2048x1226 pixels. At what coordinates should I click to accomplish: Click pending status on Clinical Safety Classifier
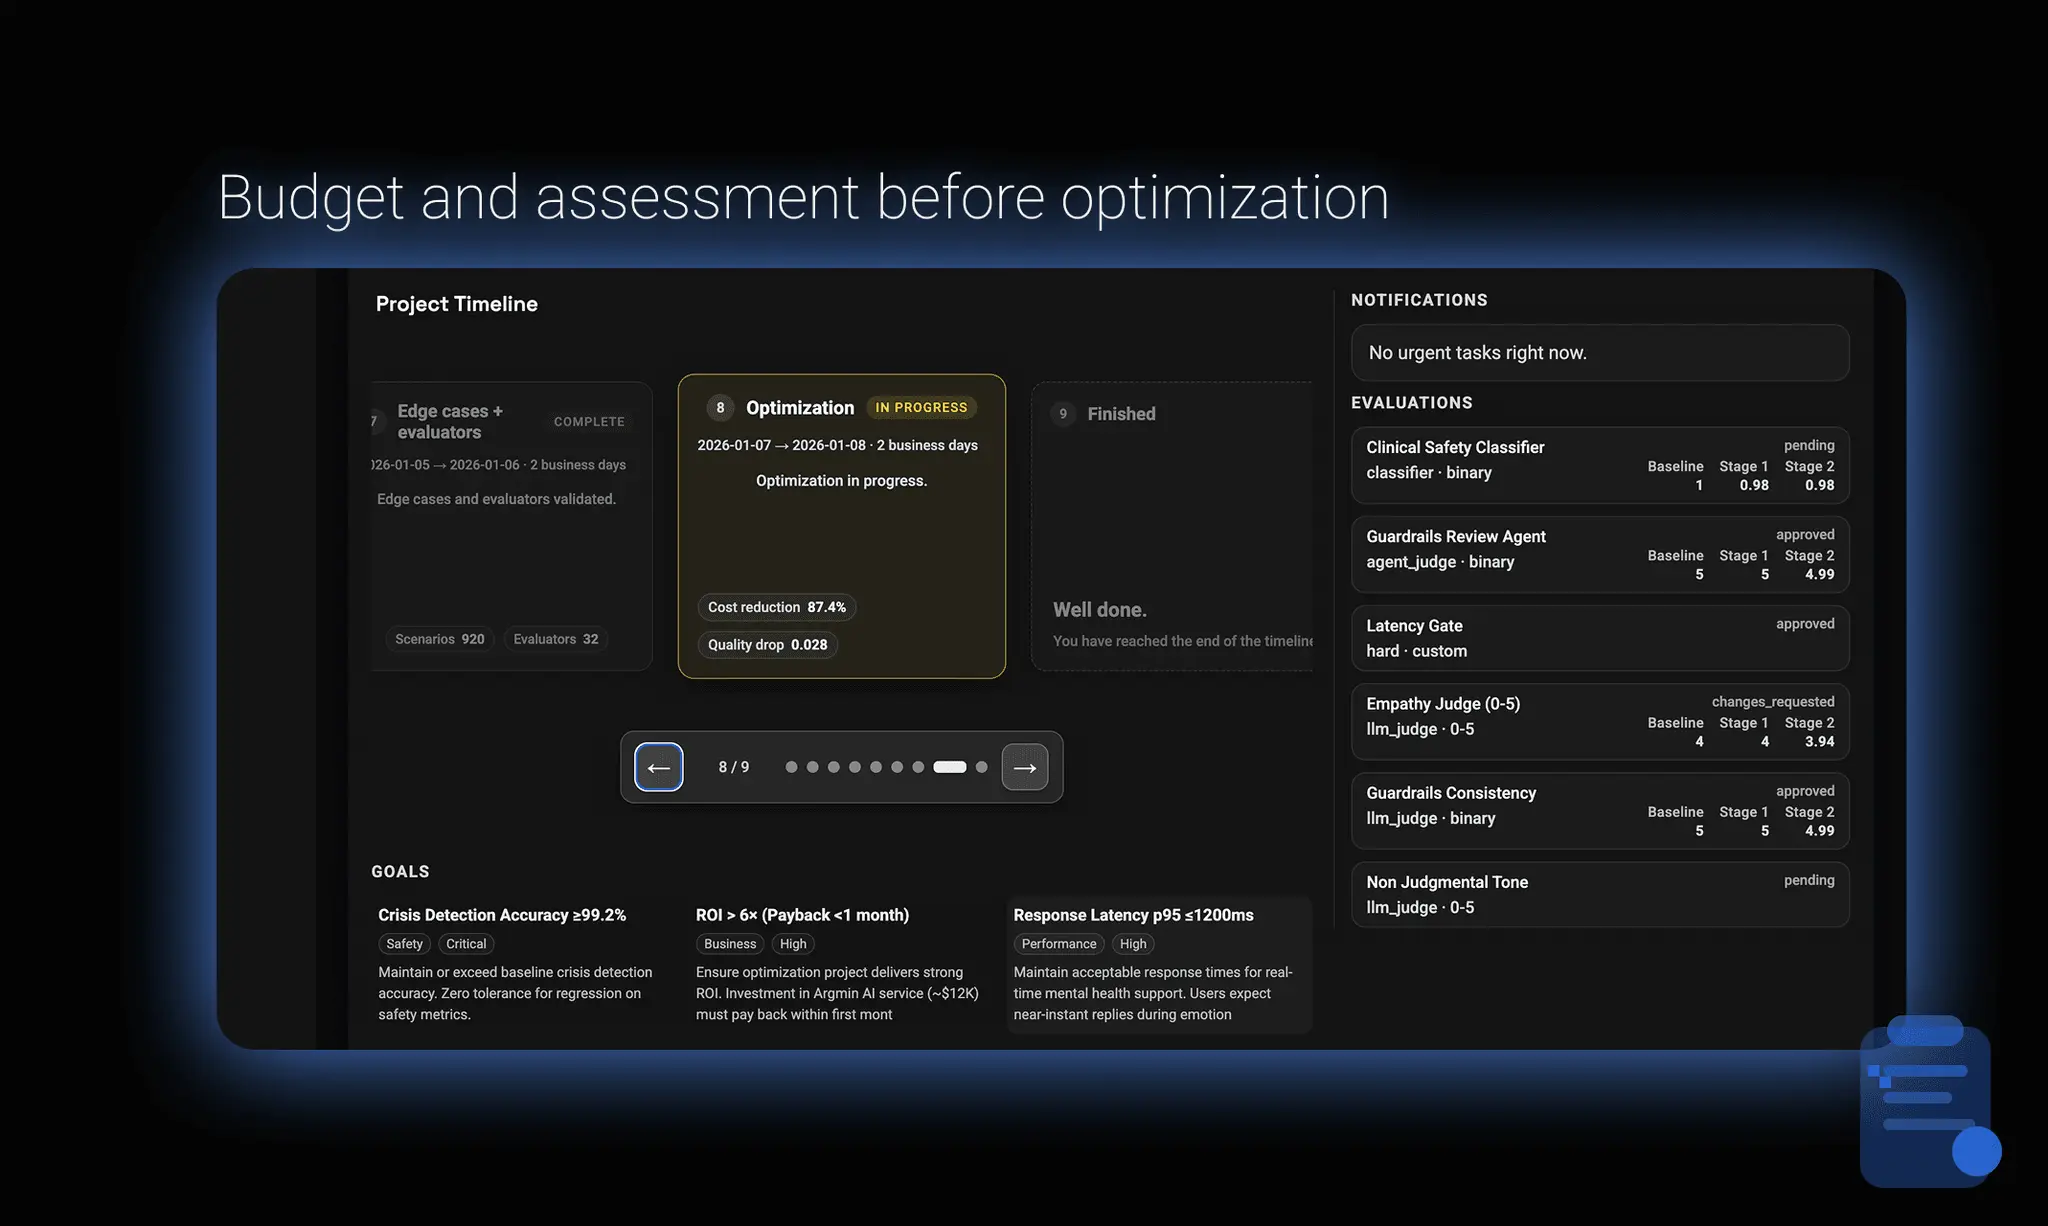click(x=1809, y=445)
